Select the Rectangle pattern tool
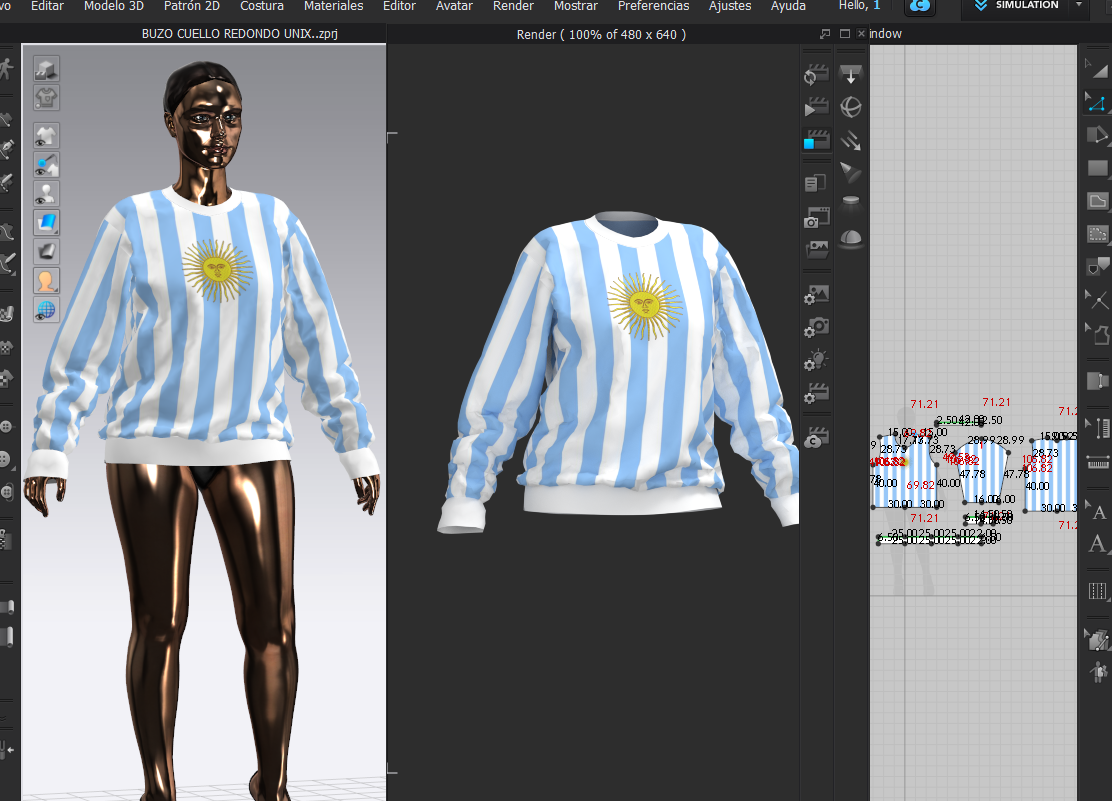This screenshot has width=1112, height=801. (1097, 168)
